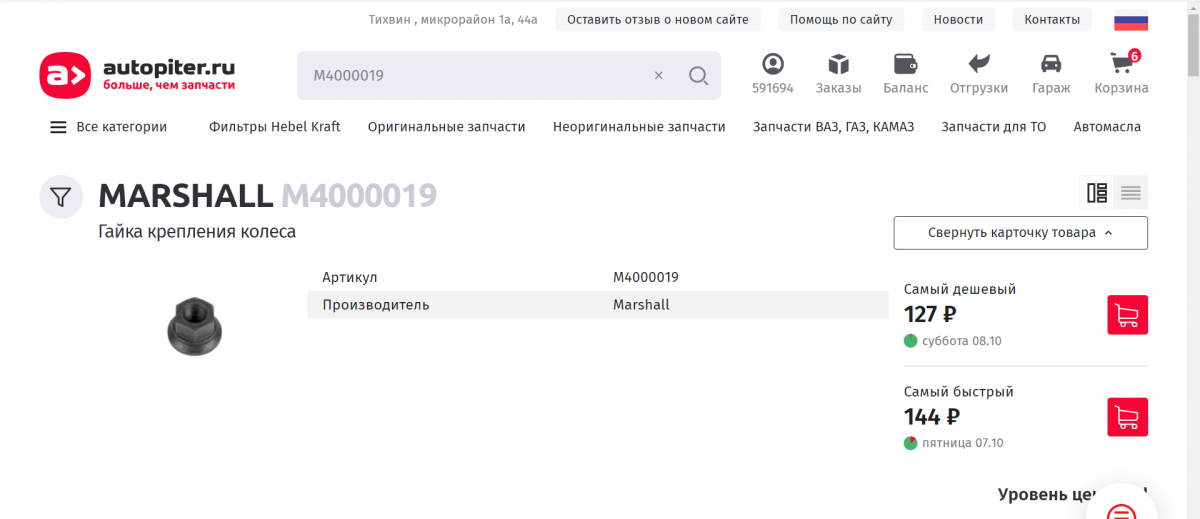The width and height of the screenshot is (1200, 519).
Task: Open the wheel nut product thumbnail
Action: [x=195, y=327]
